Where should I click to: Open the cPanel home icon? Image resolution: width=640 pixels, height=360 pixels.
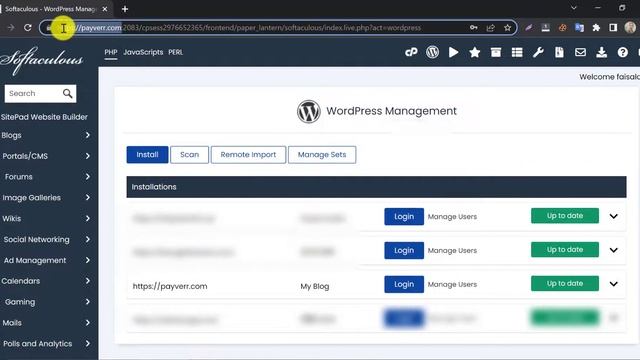pyautogui.click(x=411, y=52)
